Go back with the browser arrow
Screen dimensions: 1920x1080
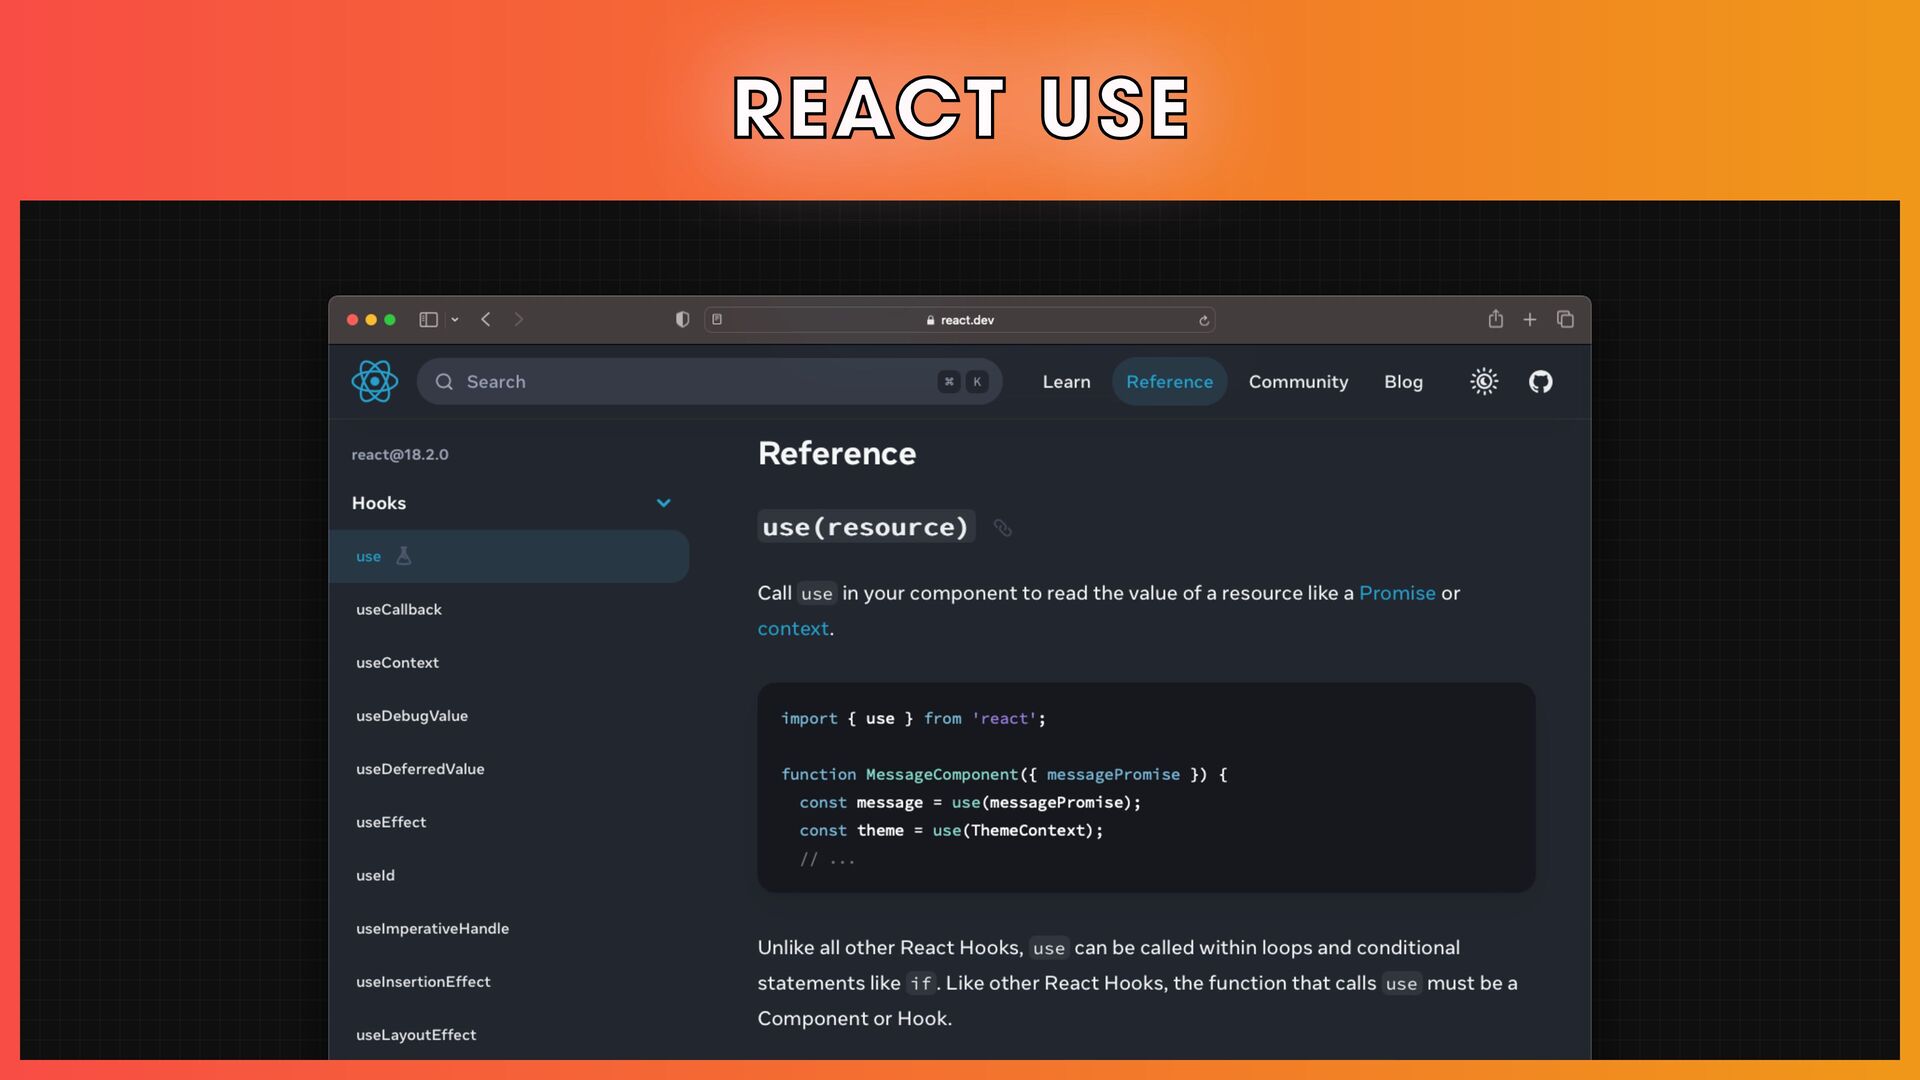pyautogui.click(x=486, y=320)
